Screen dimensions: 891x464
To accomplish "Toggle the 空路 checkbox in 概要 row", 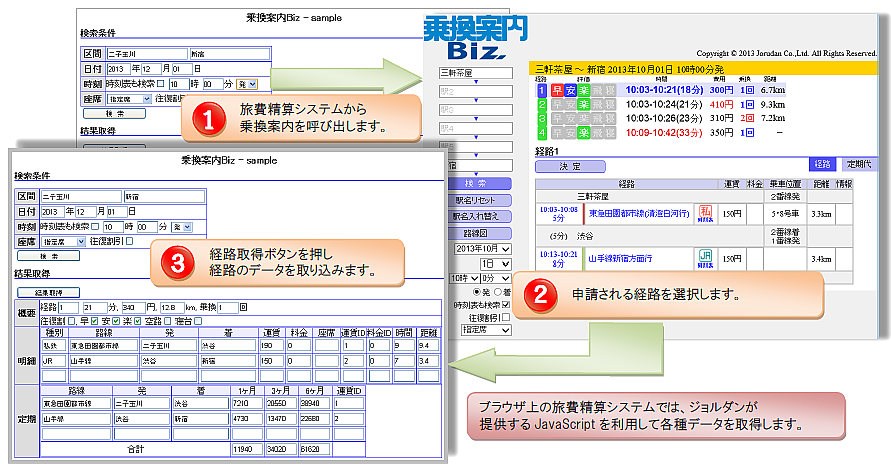I will point(168,321).
